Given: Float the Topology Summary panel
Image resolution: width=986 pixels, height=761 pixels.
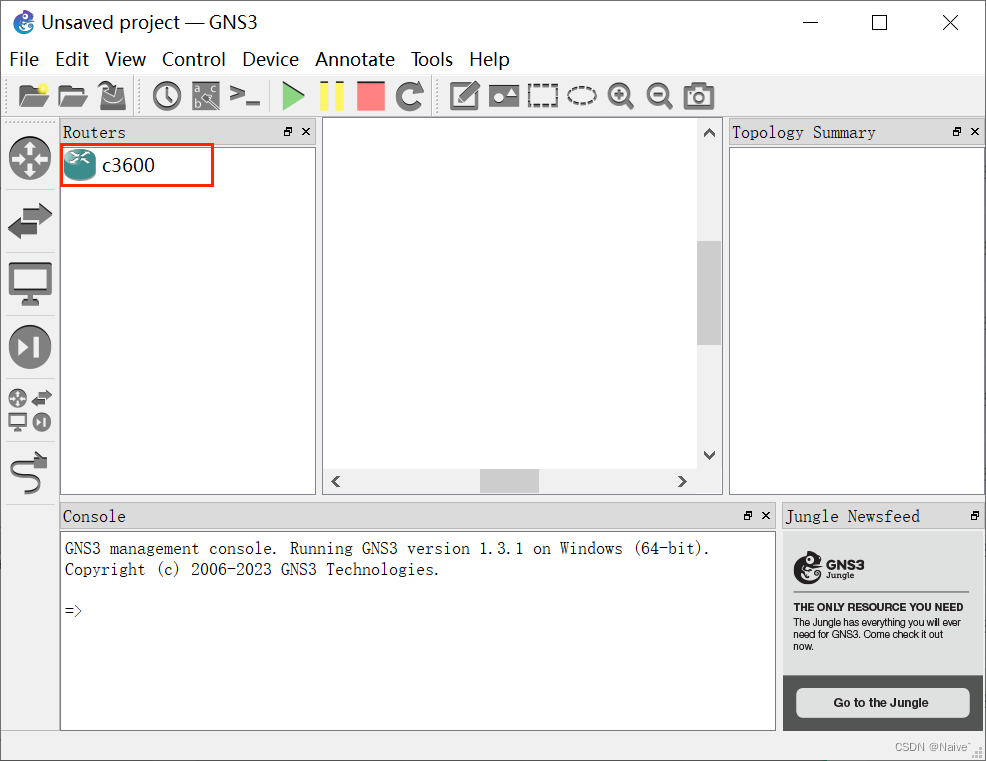Looking at the screenshot, I should click(957, 131).
